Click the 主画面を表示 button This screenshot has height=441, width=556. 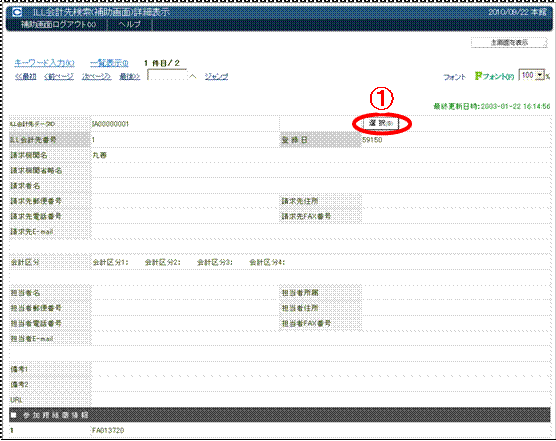tap(509, 43)
